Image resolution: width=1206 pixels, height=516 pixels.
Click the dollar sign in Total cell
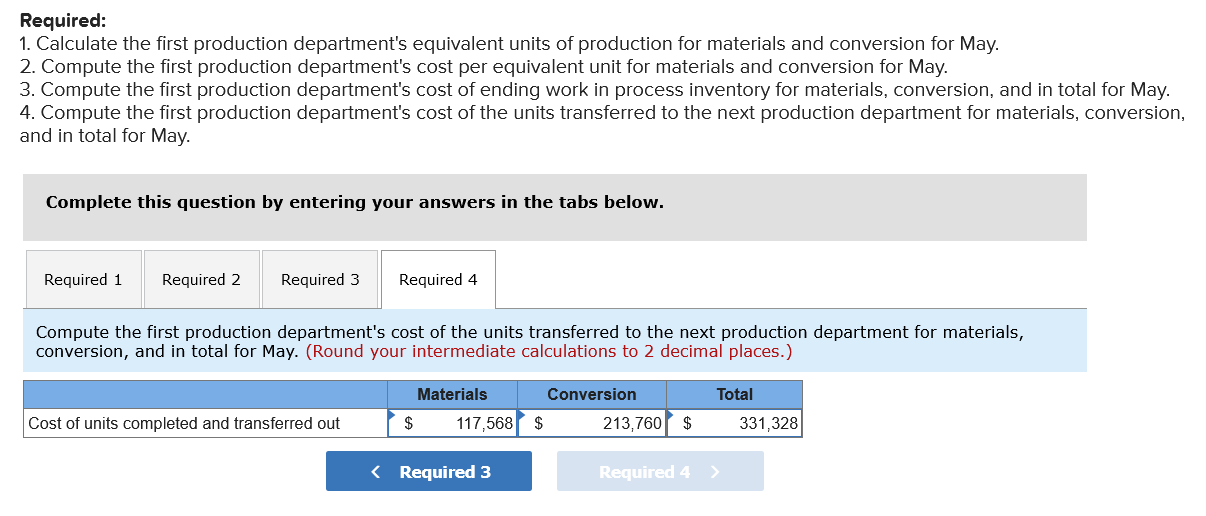(x=687, y=424)
